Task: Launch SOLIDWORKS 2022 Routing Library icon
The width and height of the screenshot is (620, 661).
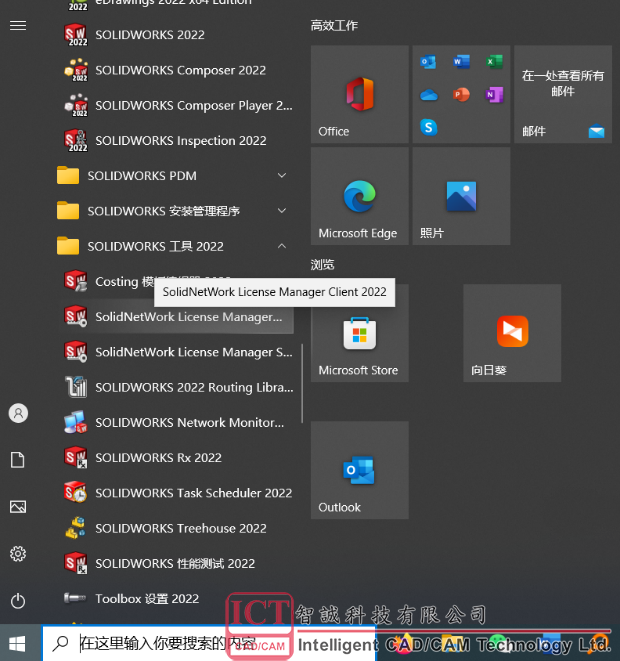Action: click(76, 387)
